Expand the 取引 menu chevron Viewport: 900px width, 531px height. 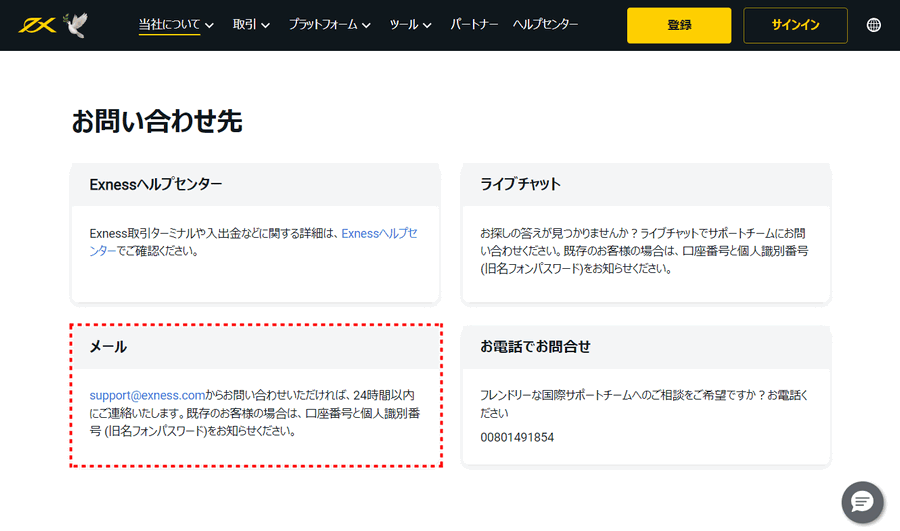(x=265, y=25)
